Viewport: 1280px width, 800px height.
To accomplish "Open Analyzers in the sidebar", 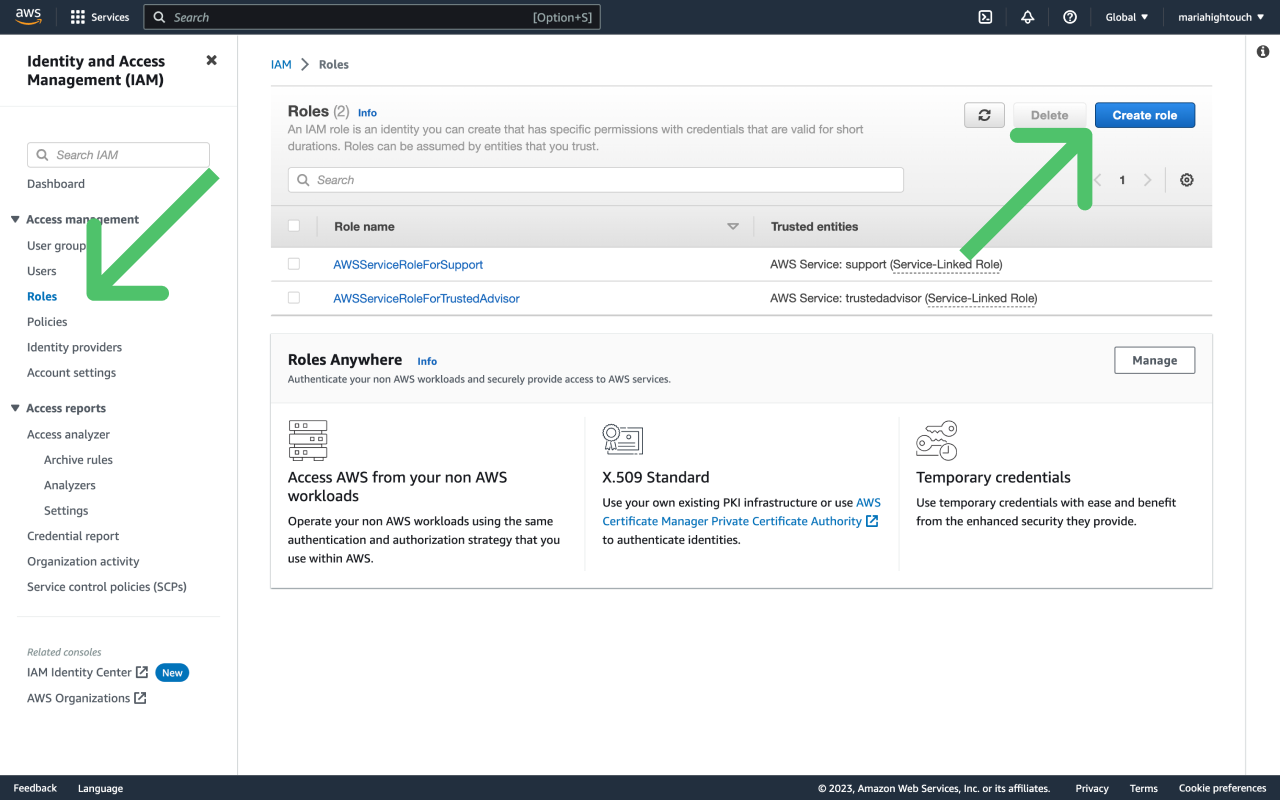I will pos(70,485).
